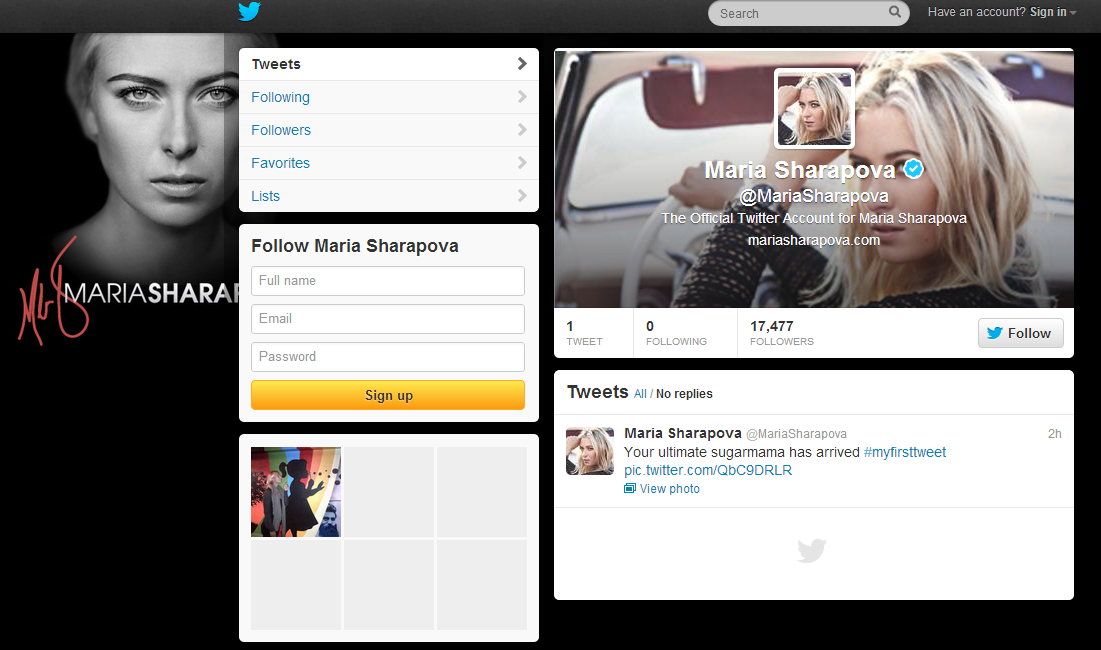
Task: Expand the Tweets row chevron
Action: tap(522, 64)
